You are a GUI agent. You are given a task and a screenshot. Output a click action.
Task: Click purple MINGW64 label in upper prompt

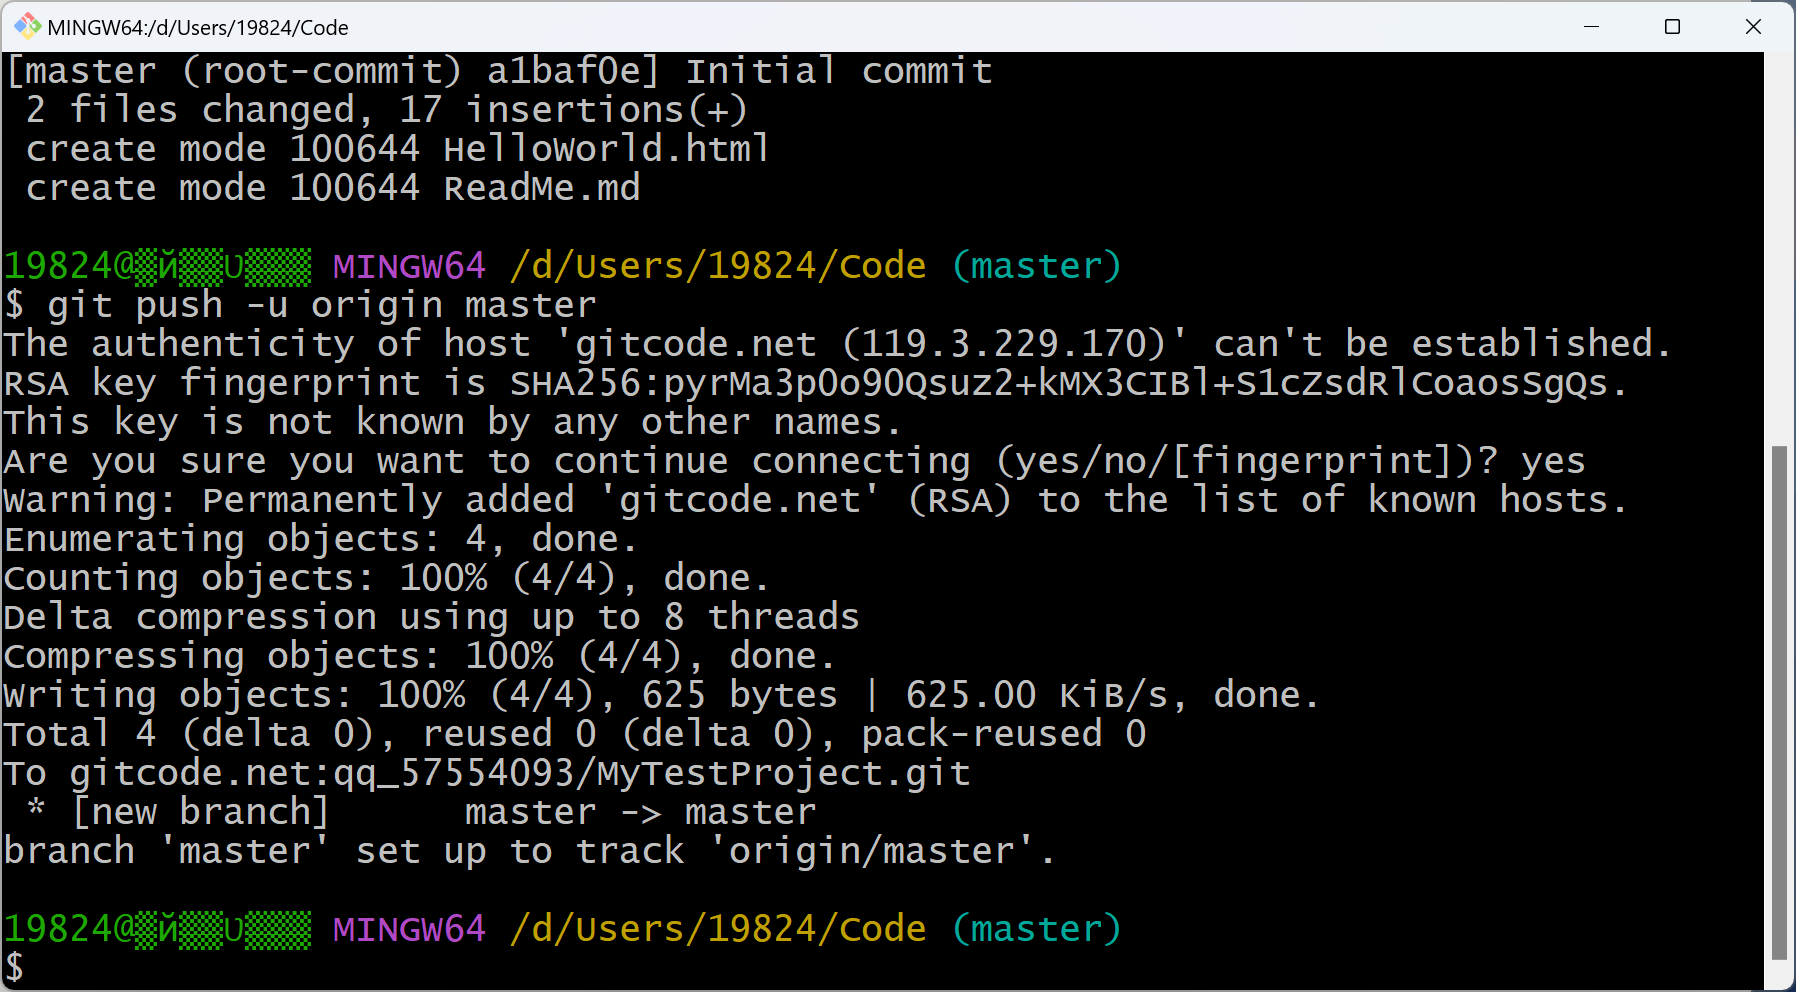(x=409, y=266)
